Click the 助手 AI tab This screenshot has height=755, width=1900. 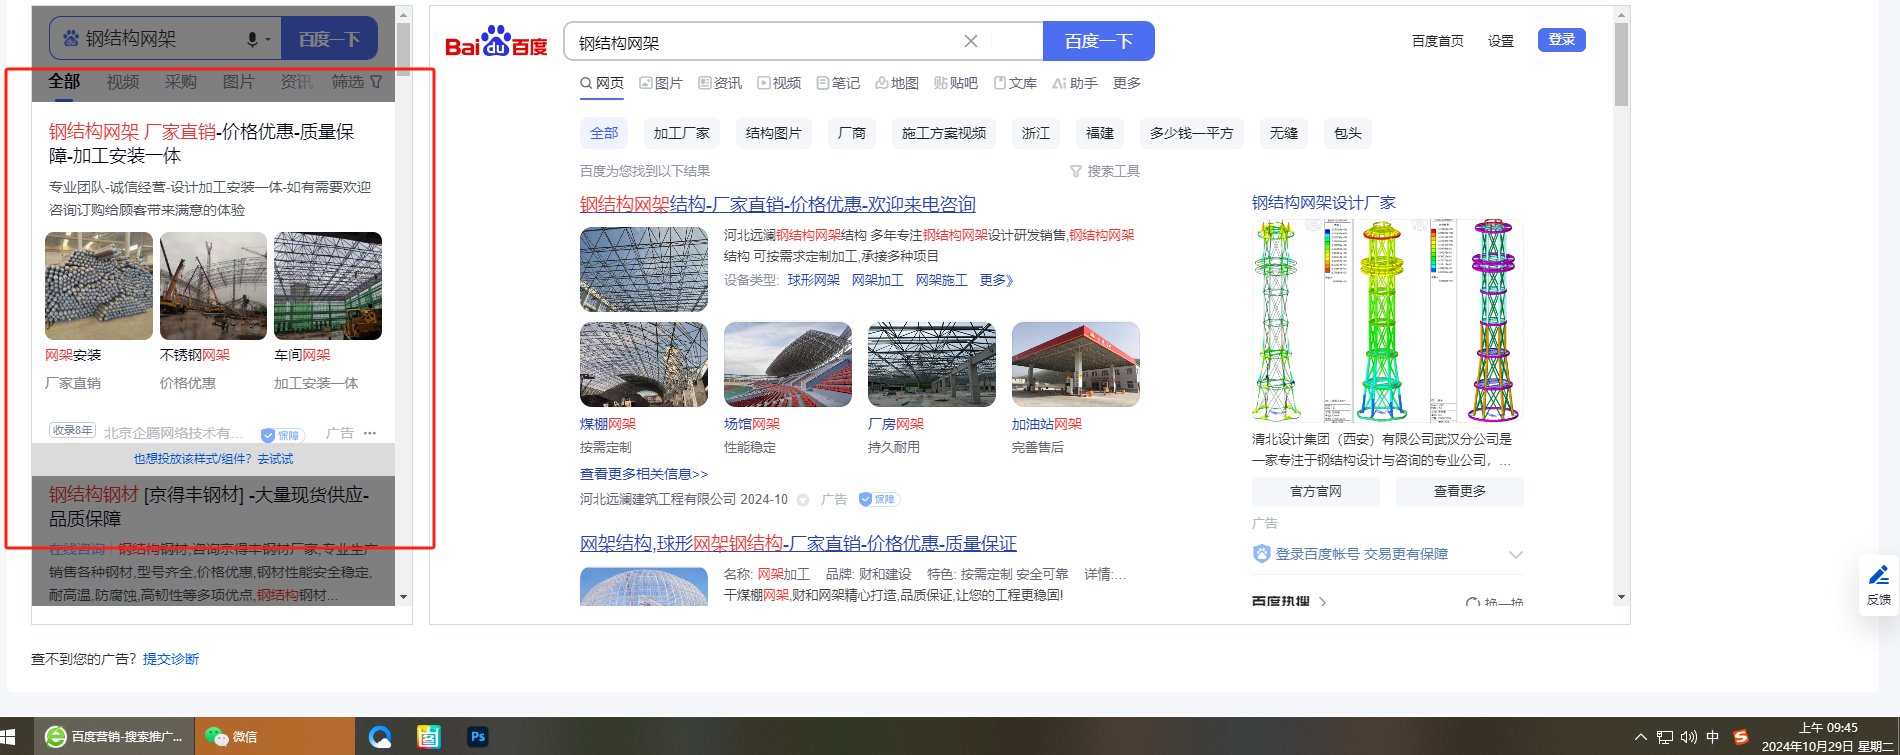pyautogui.click(x=1075, y=83)
